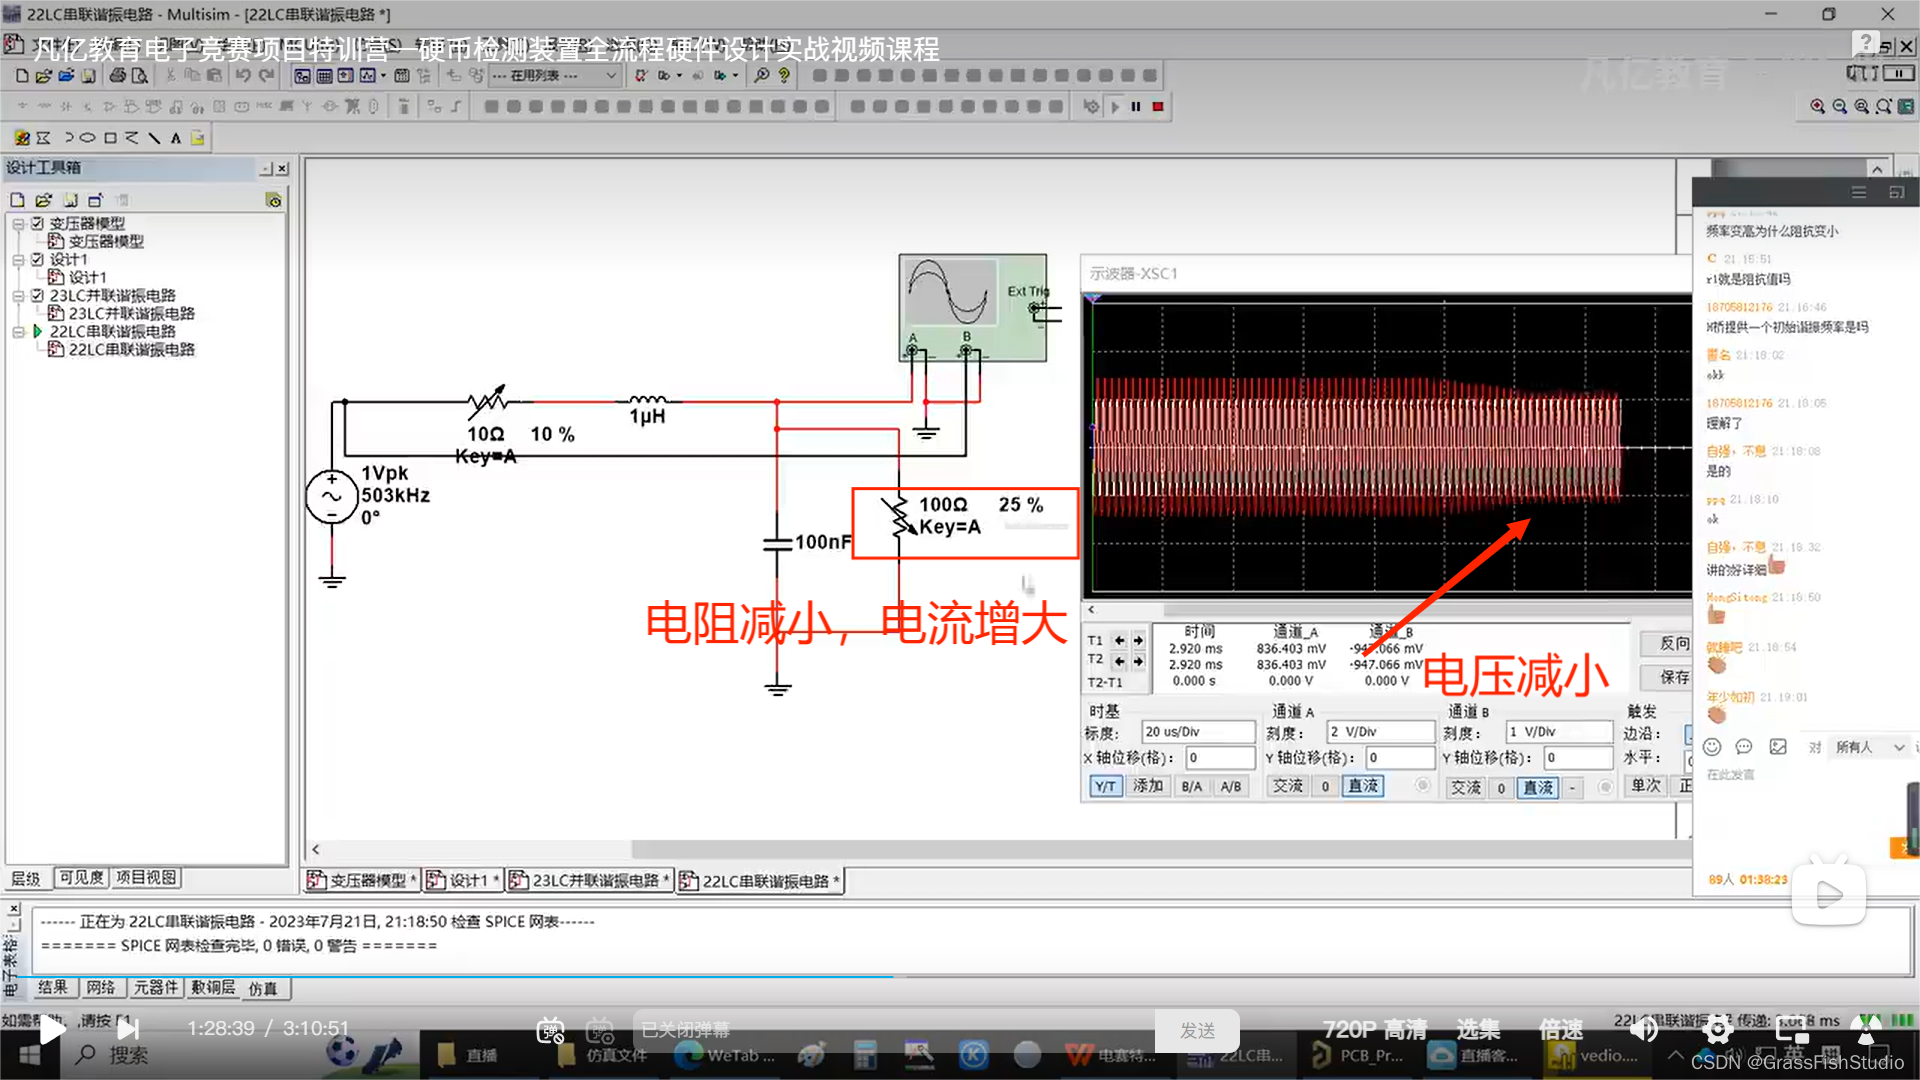This screenshot has height=1080, width=1920.
Task: Enable Channel A 交流 coupling button
Action: pyautogui.click(x=1286, y=786)
